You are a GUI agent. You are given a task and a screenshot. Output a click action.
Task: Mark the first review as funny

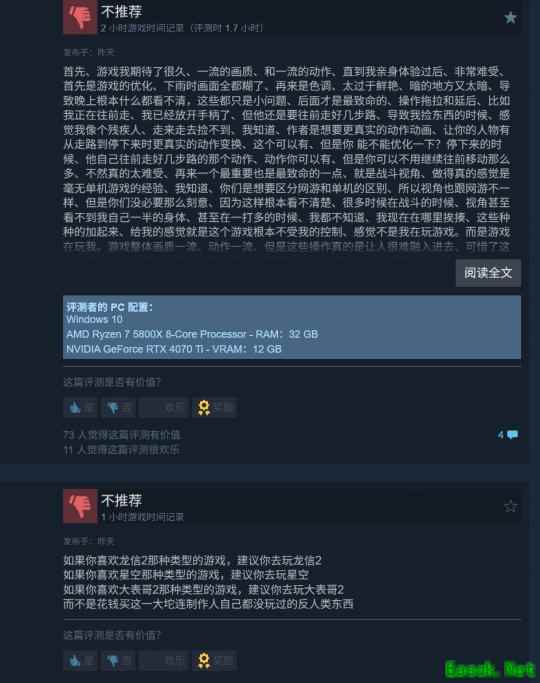(x=164, y=408)
